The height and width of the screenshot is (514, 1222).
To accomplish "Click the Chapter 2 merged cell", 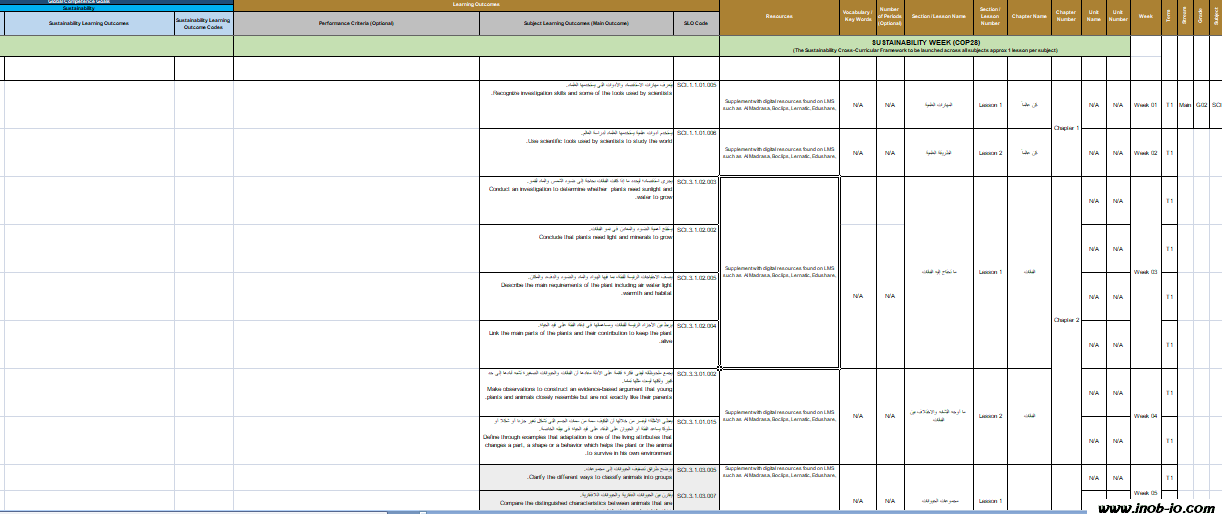I will (x=1066, y=320).
